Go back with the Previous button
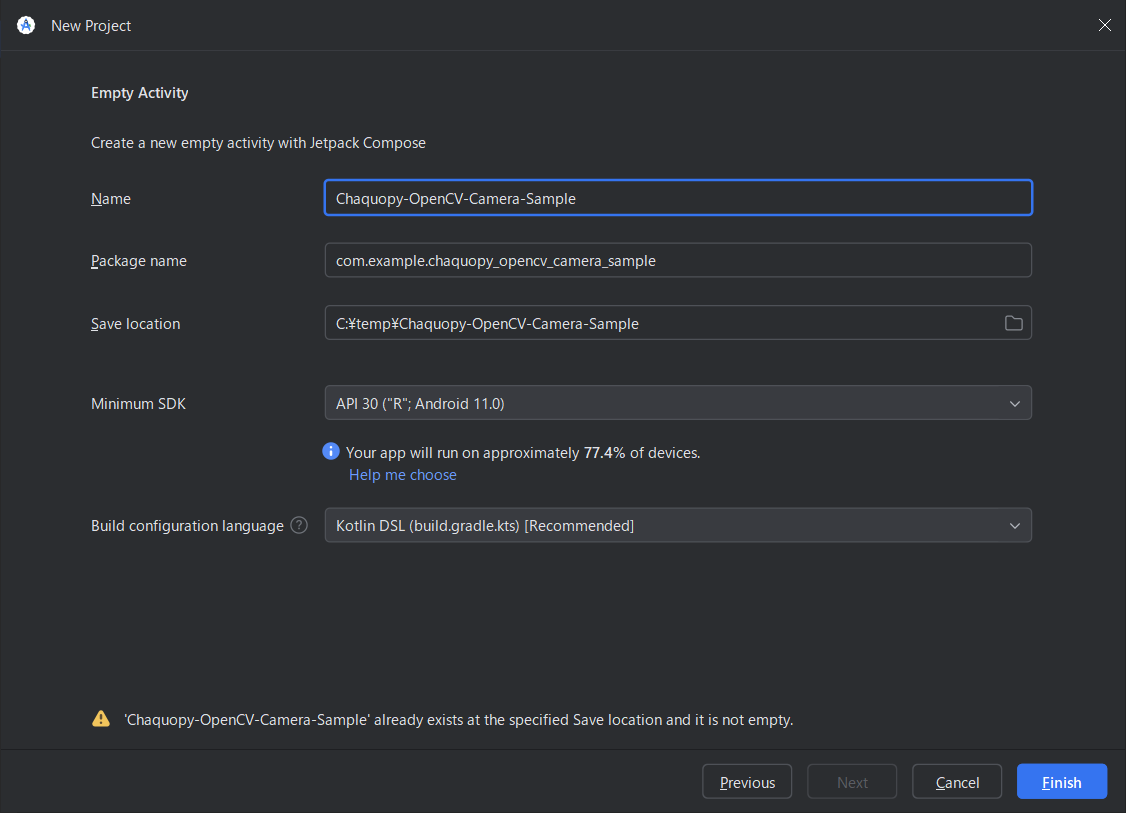 [x=747, y=781]
